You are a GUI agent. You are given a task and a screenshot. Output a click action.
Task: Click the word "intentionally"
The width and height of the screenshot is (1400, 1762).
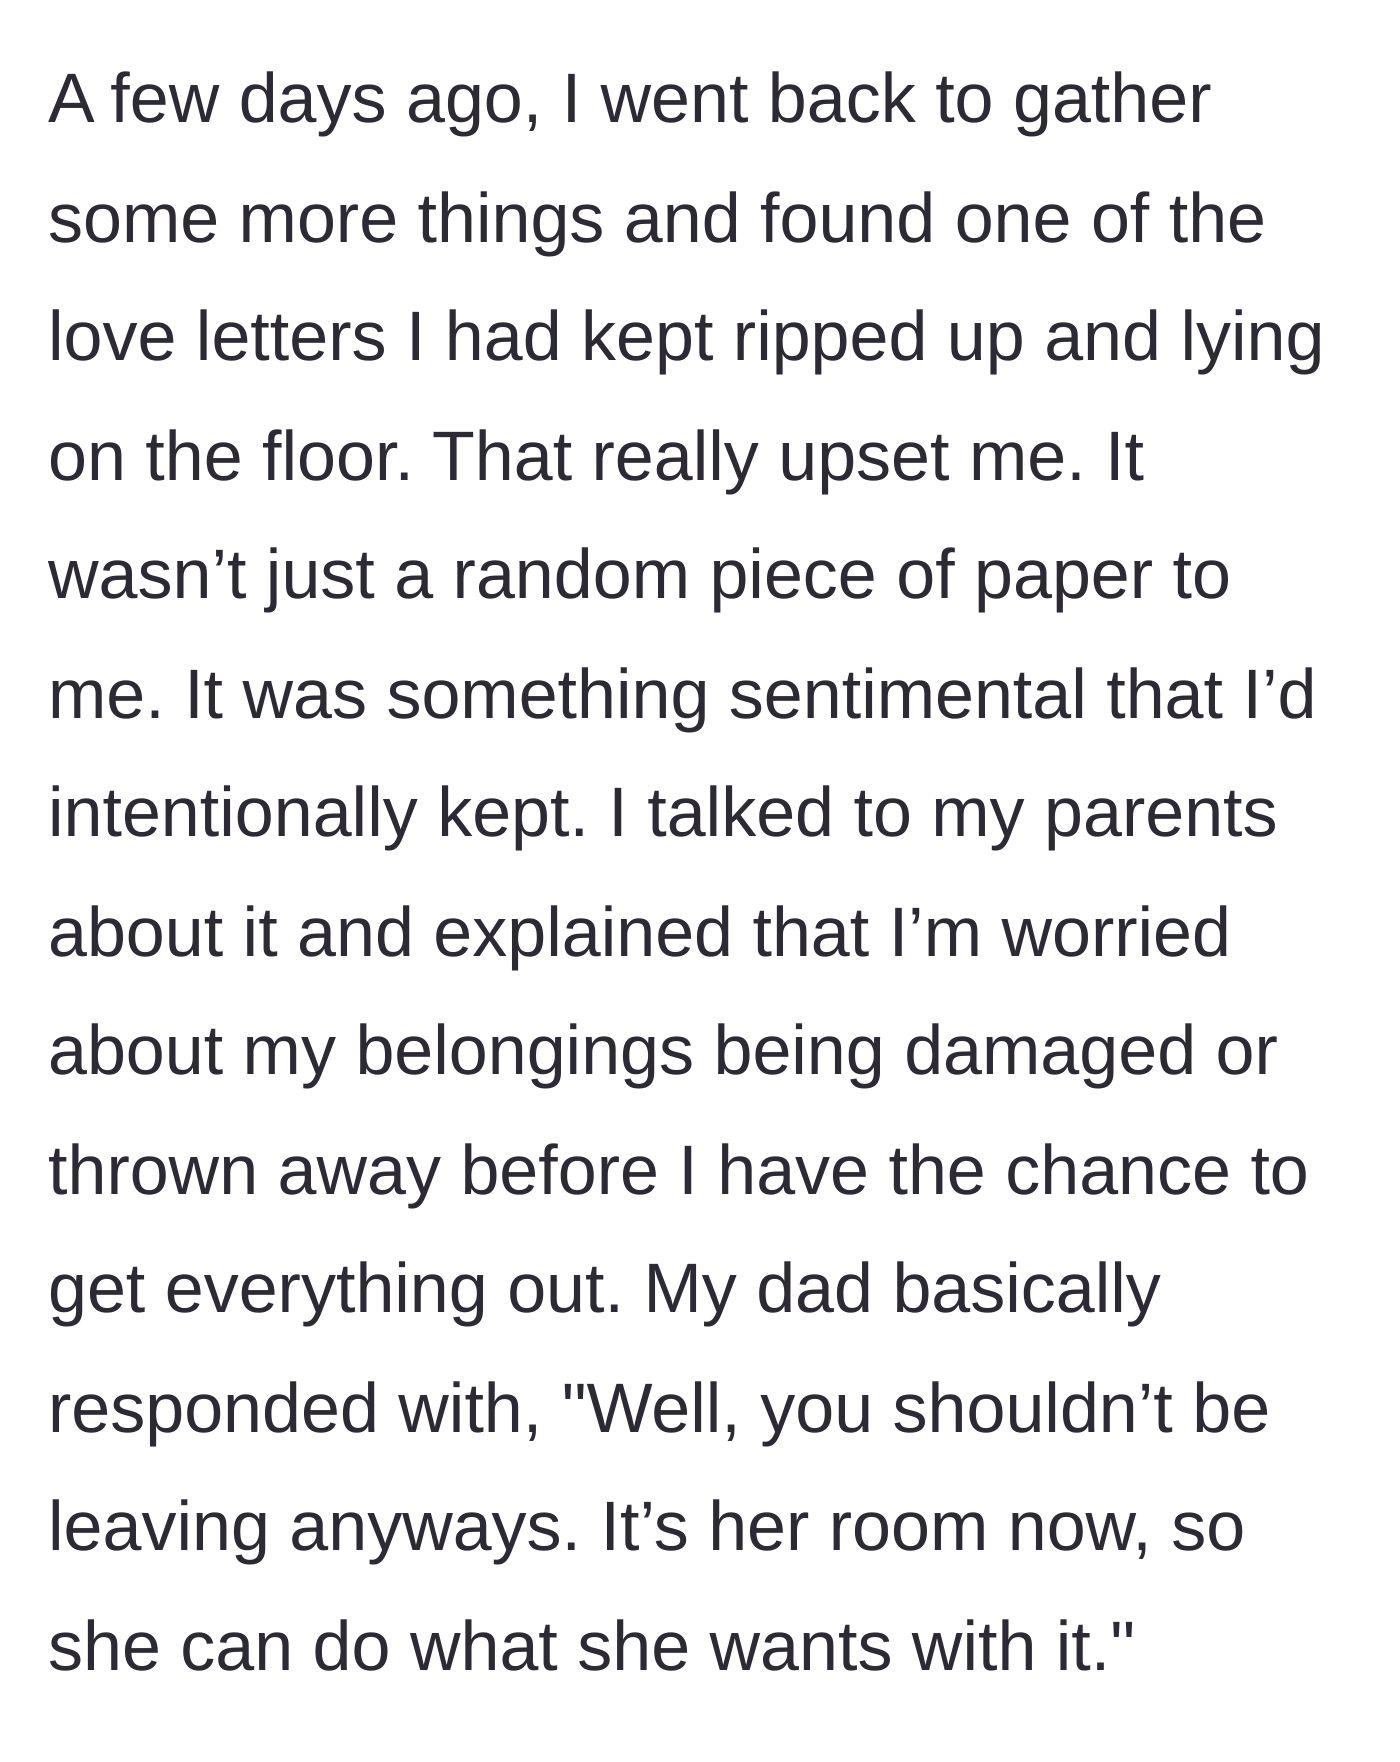pyautogui.click(x=232, y=815)
